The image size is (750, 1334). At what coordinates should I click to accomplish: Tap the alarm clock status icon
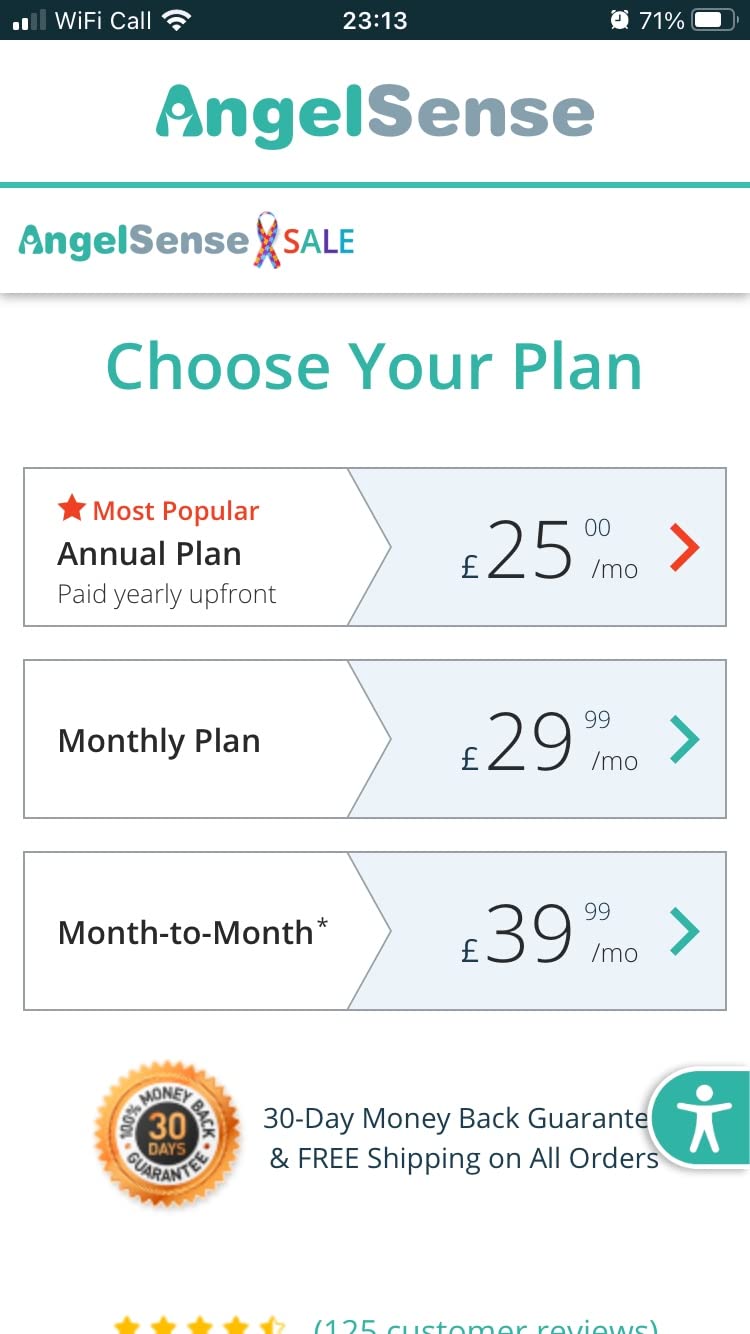[621, 20]
